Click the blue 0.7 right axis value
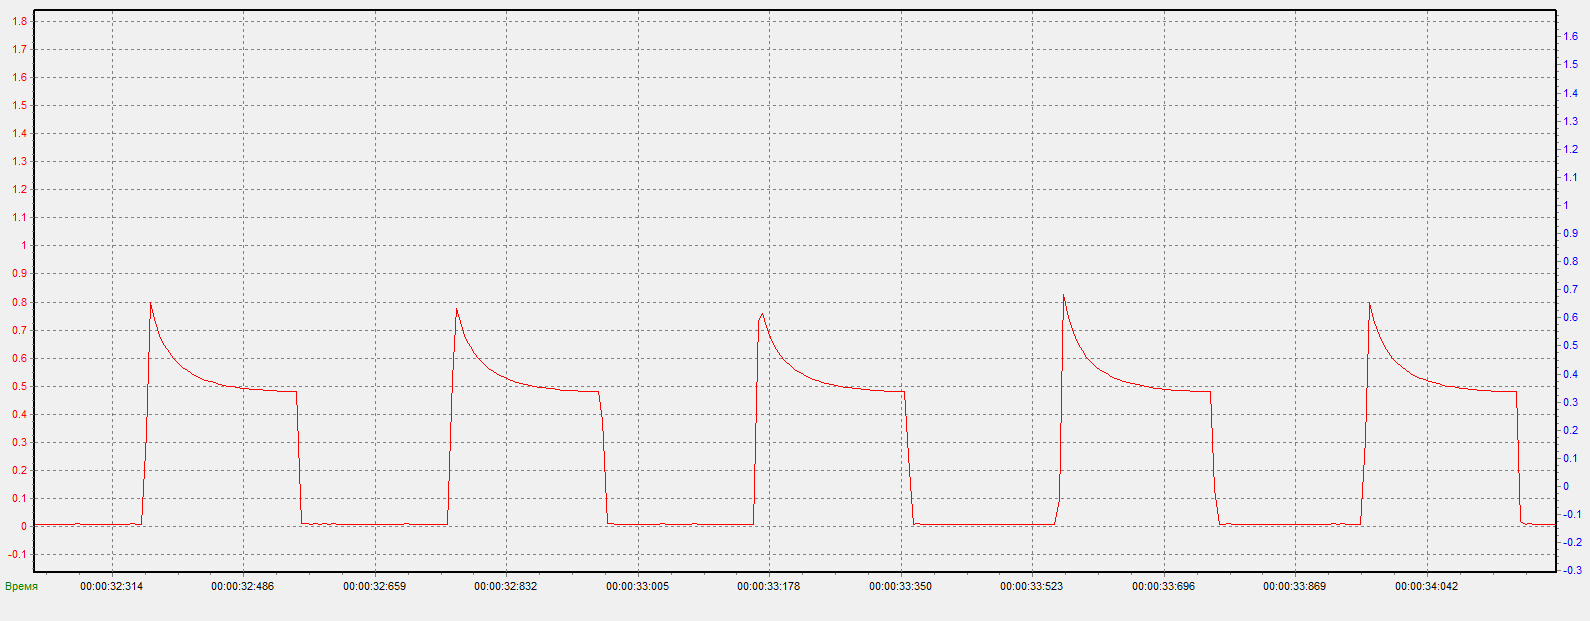Viewport: 1590px width, 621px height. tap(1570, 289)
